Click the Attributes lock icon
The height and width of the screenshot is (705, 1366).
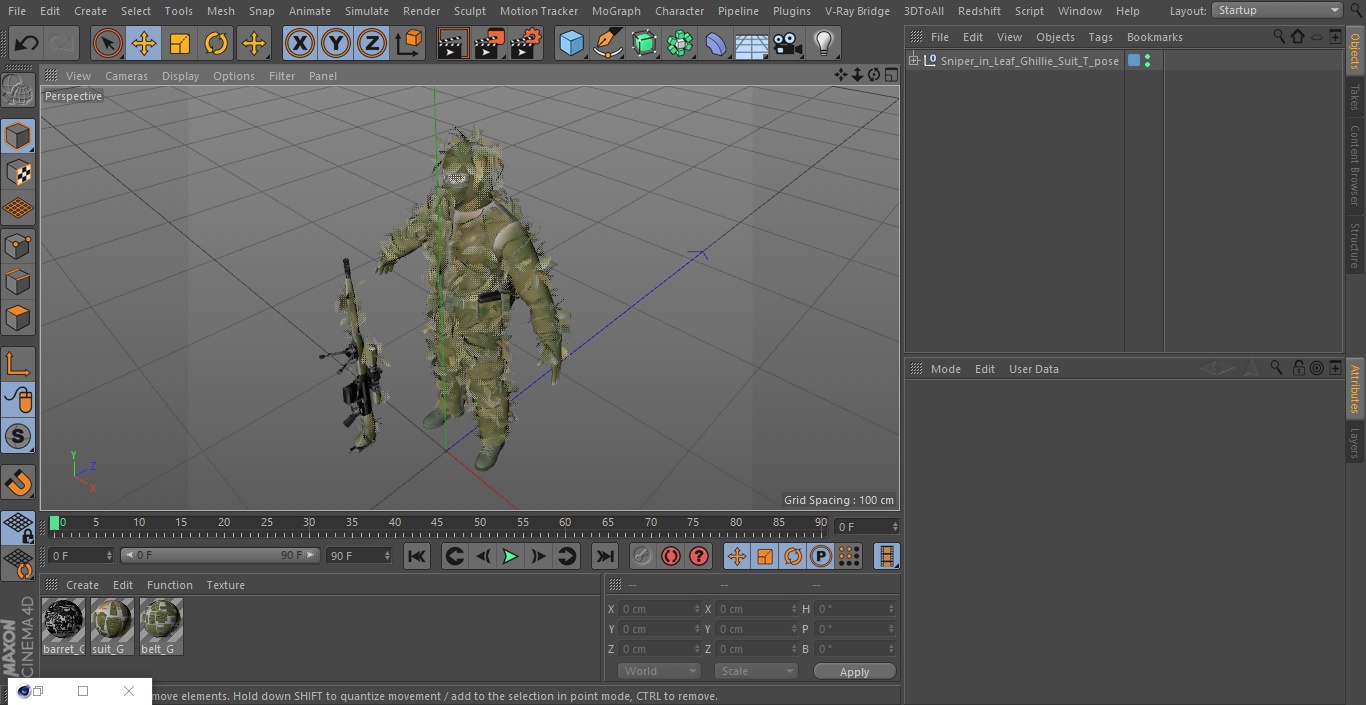1298,368
